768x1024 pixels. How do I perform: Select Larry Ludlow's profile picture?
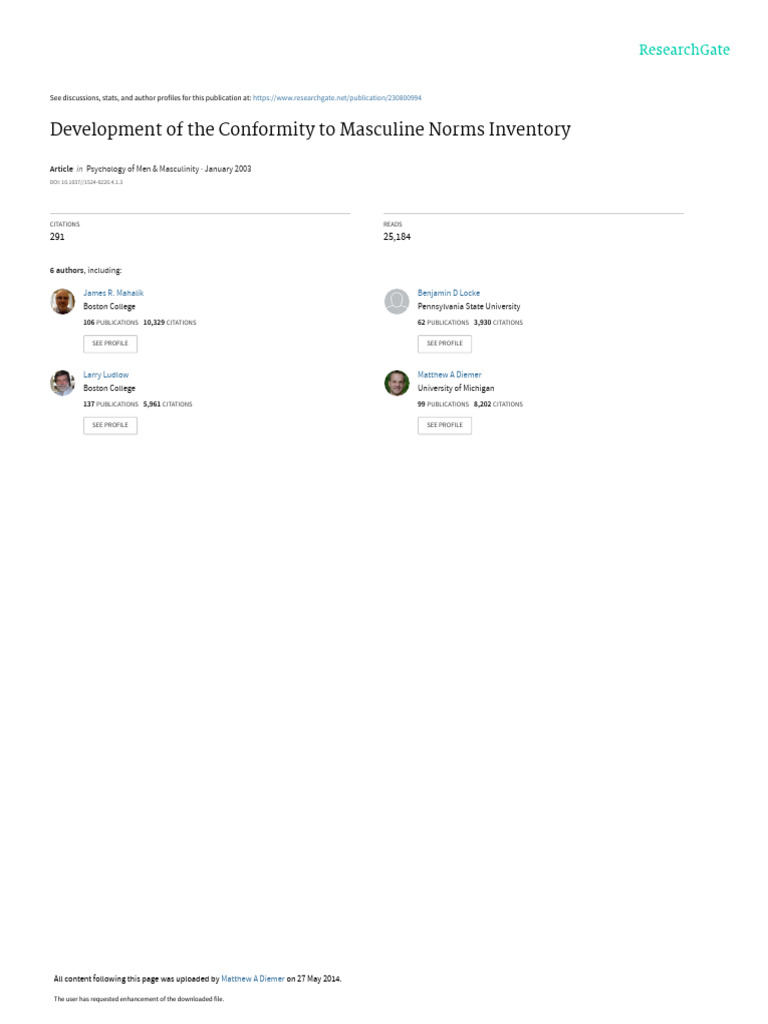[63, 382]
